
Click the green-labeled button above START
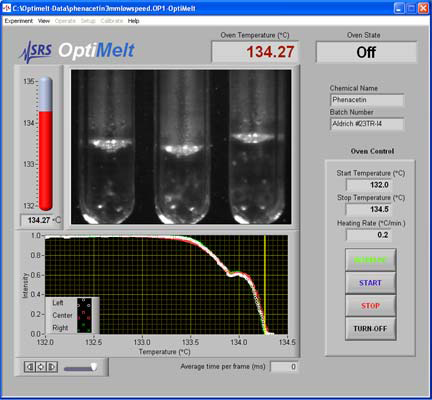[370, 260]
